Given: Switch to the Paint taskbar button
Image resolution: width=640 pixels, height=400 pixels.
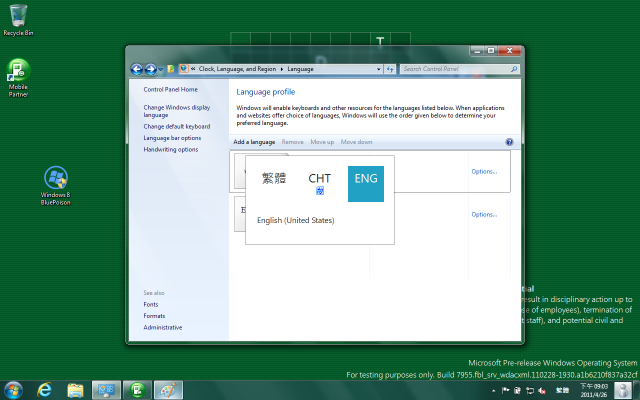Looking at the screenshot, I should tap(169, 390).
